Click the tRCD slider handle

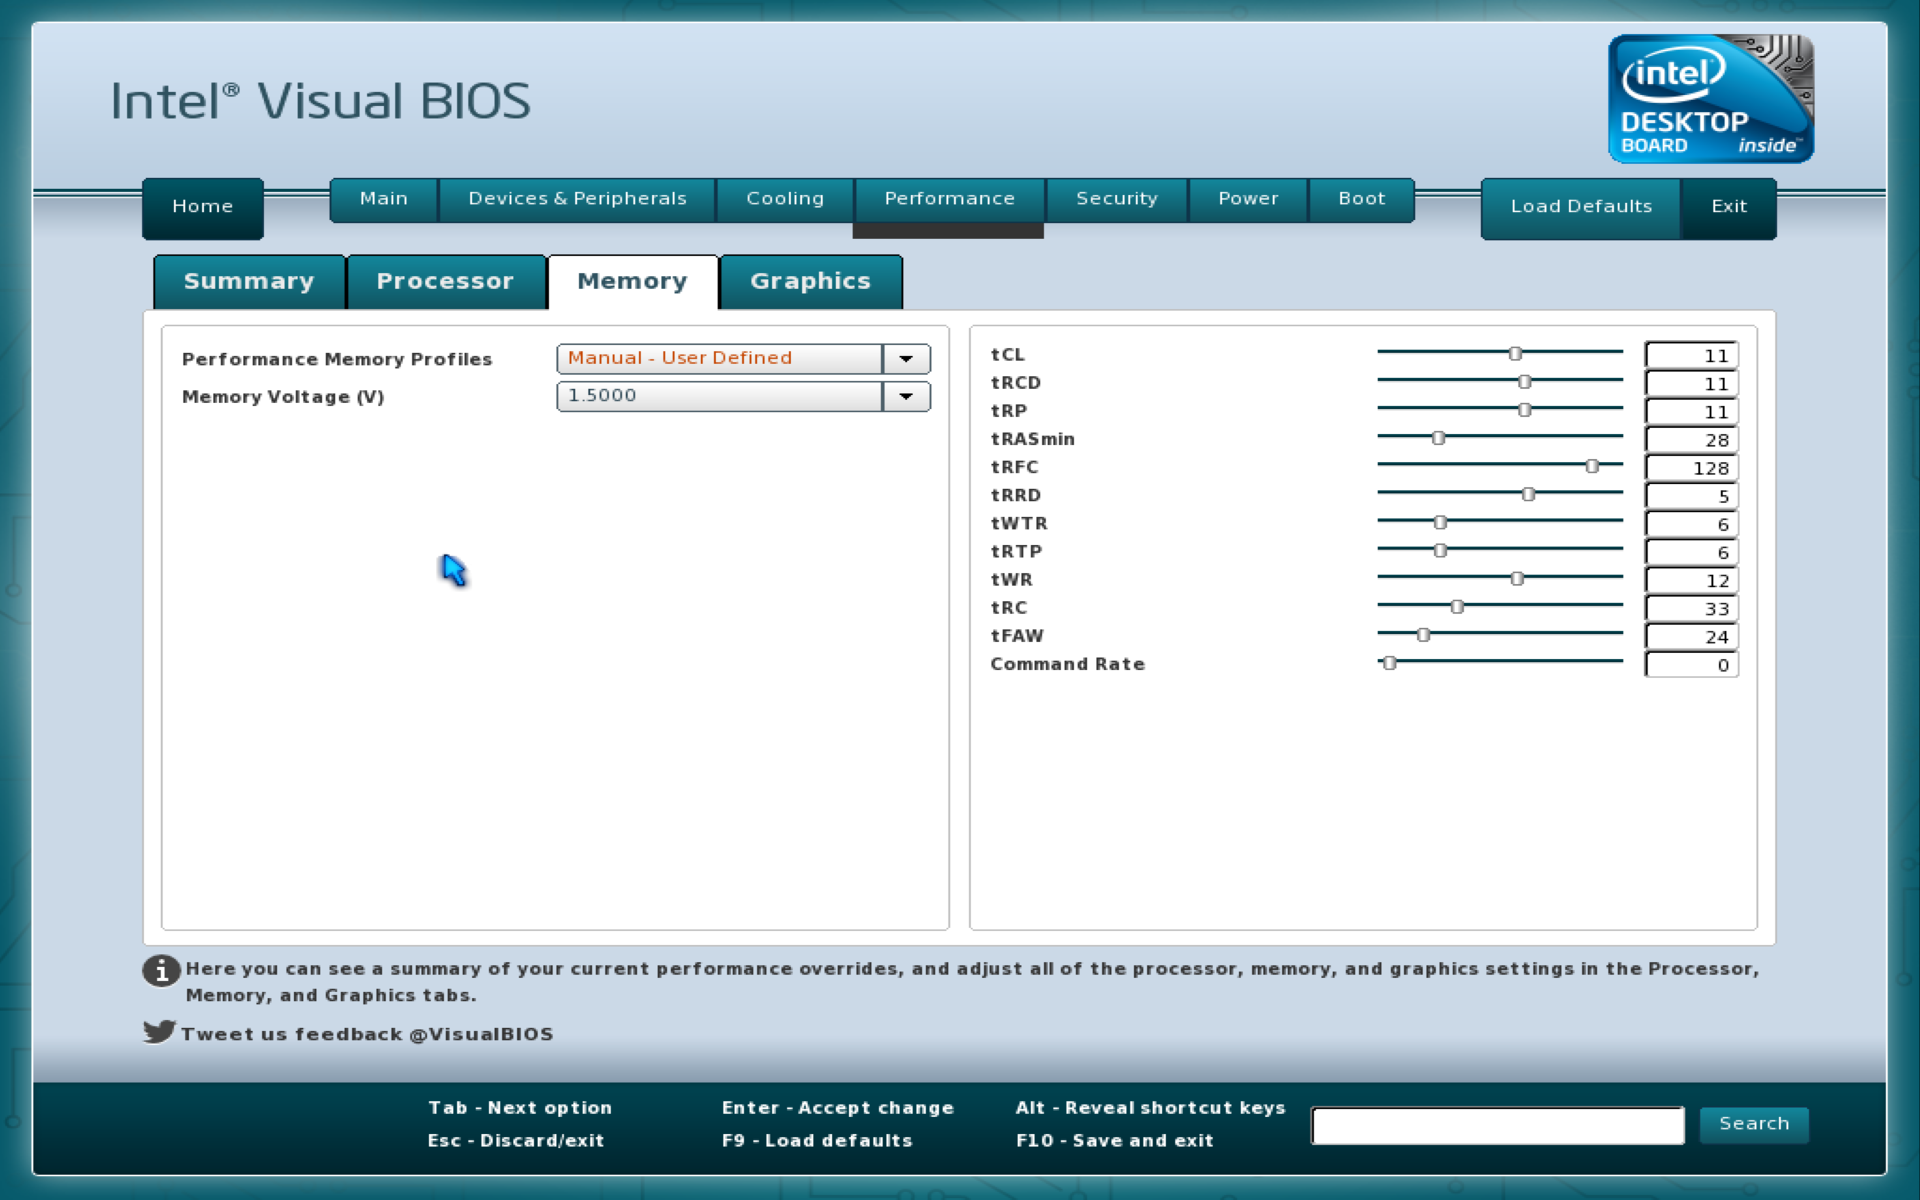(1524, 381)
